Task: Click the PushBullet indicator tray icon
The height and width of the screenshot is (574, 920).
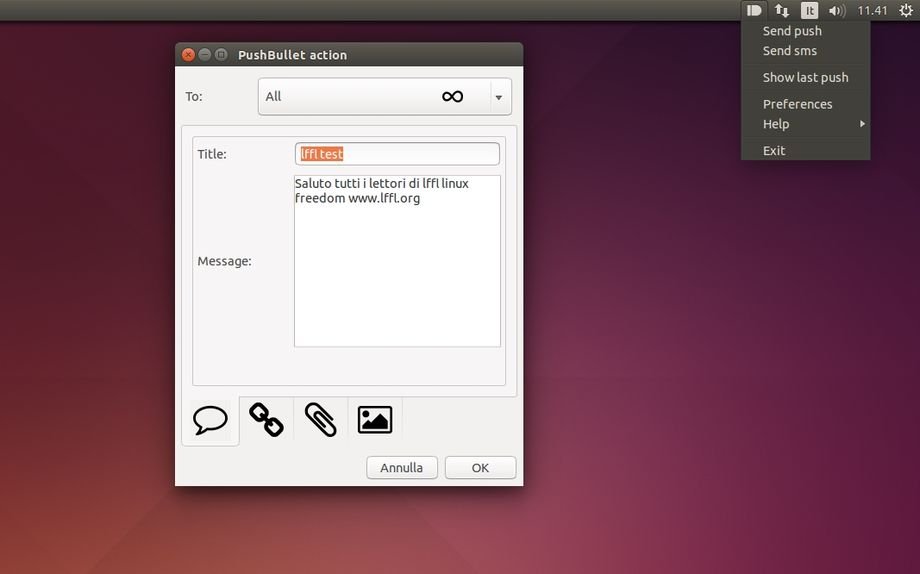Action: pos(754,10)
